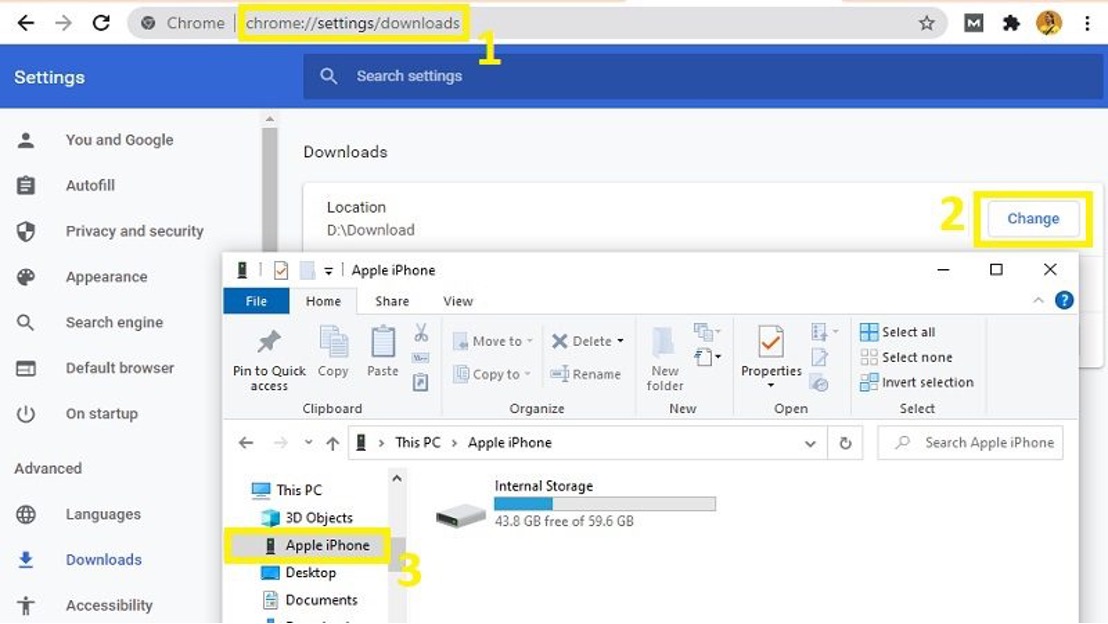The height and width of the screenshot is (624, 1108).
Task: Collapse the Advanced settings section
Action: click(x=48, y=469)
